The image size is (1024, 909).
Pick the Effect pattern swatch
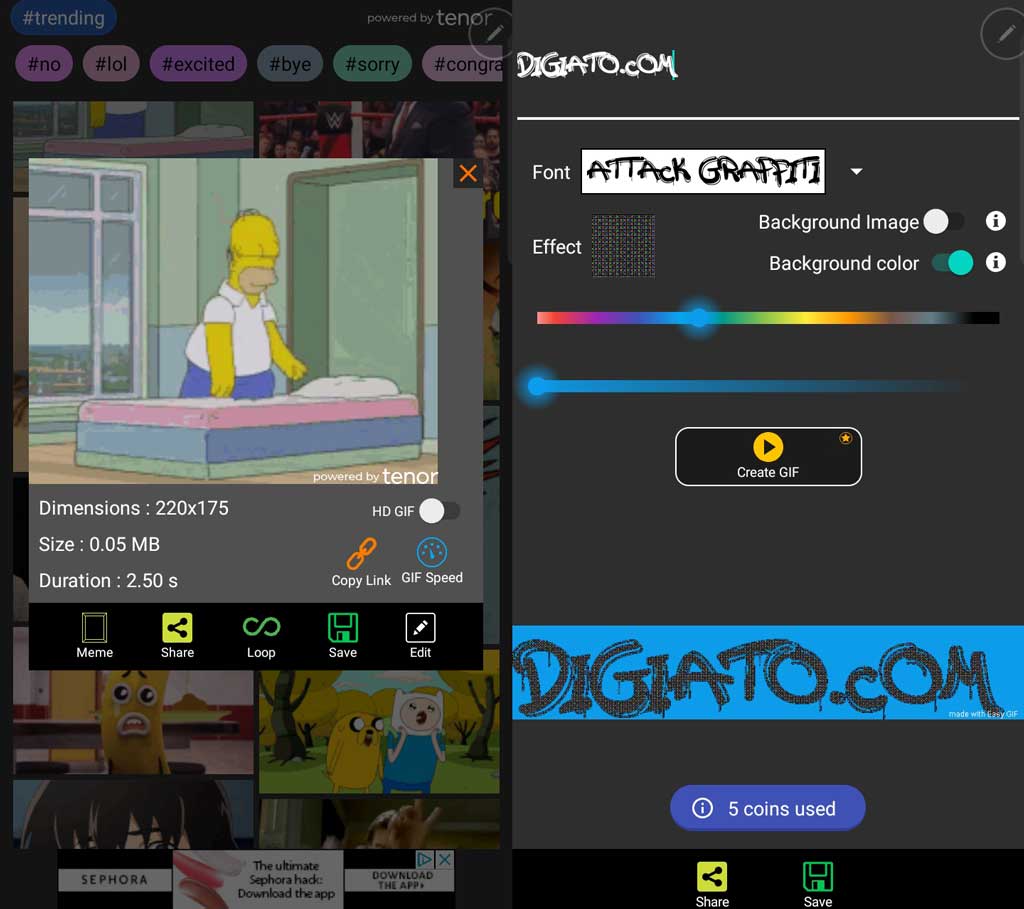[623, 246]
